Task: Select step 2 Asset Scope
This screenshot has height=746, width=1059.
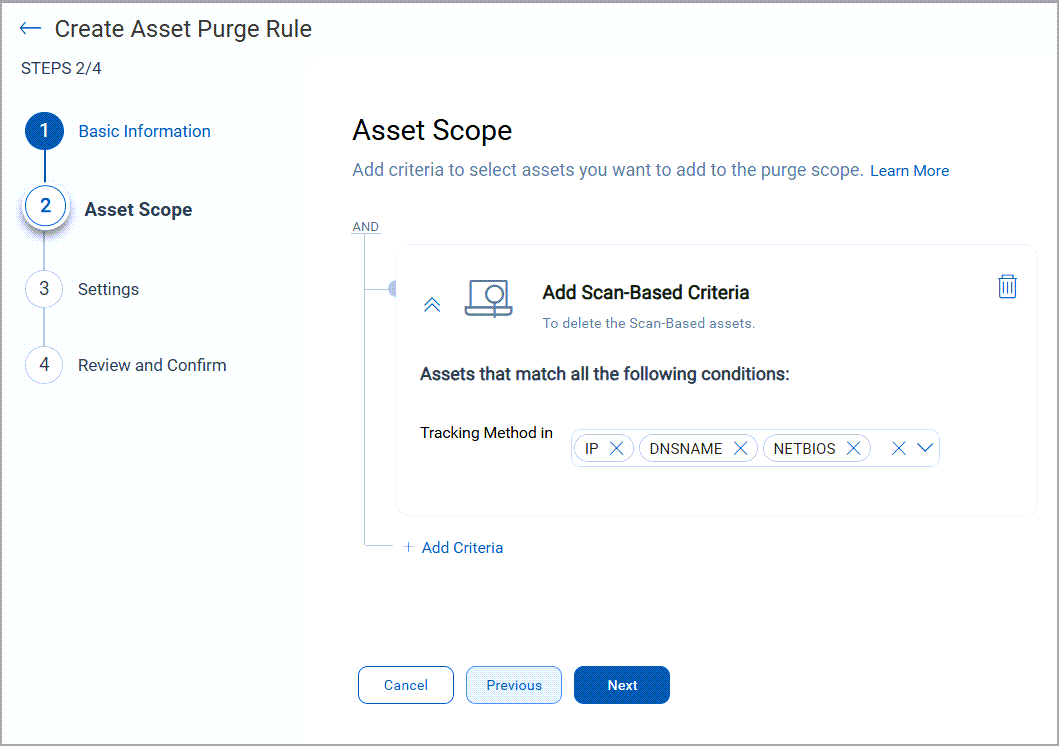Action: [138, 209]
